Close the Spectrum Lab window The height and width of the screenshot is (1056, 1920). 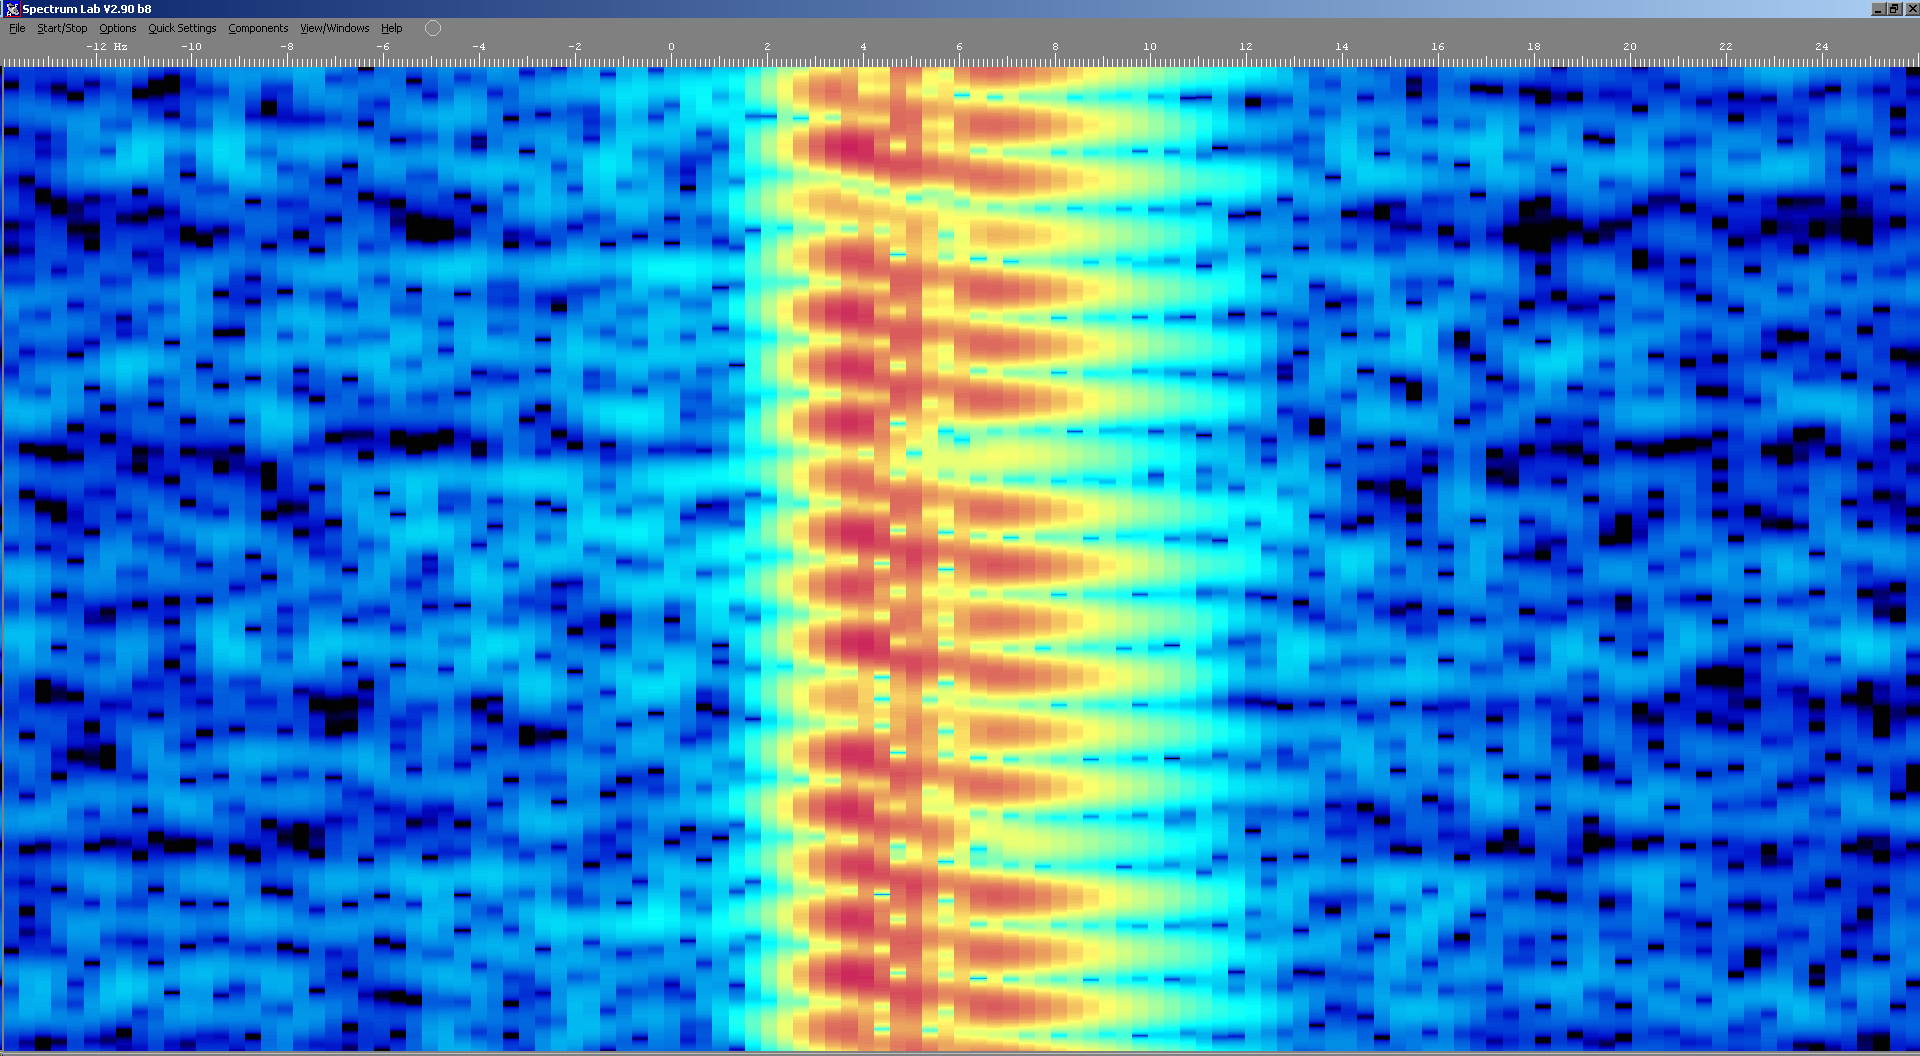click(x=1911, y=9)
